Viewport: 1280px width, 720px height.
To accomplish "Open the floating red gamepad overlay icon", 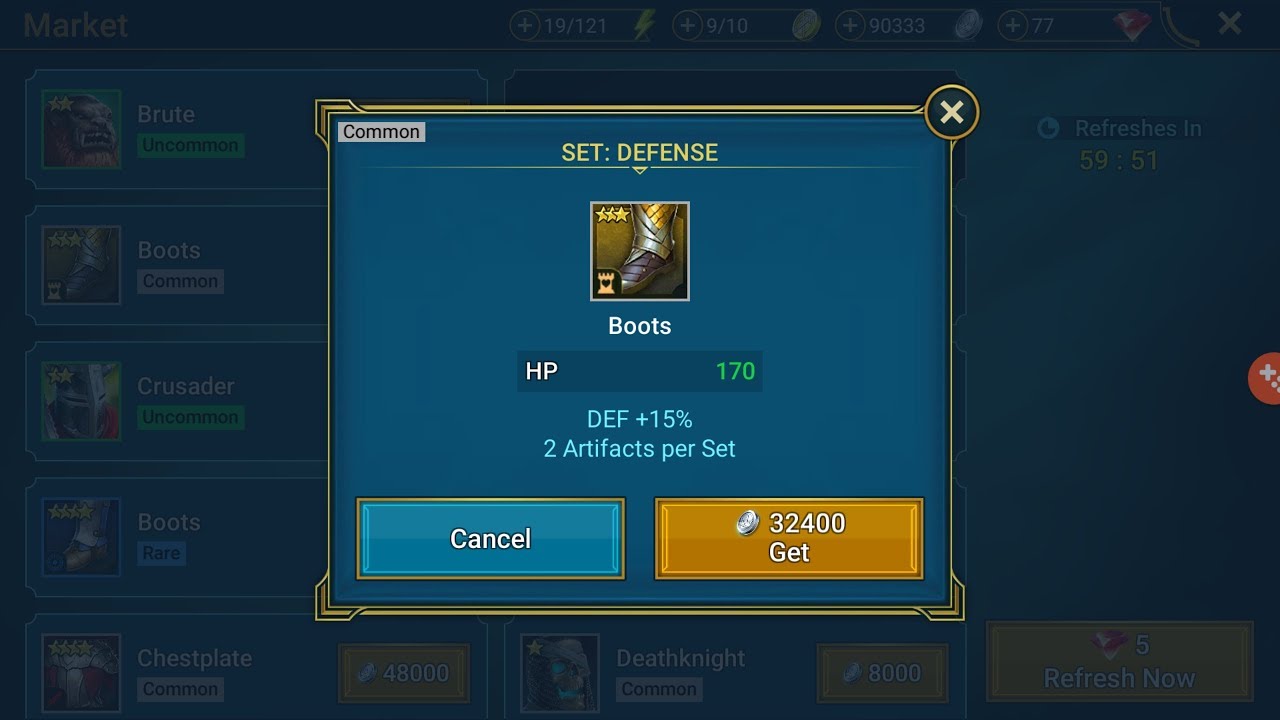I will point(1265,378).
